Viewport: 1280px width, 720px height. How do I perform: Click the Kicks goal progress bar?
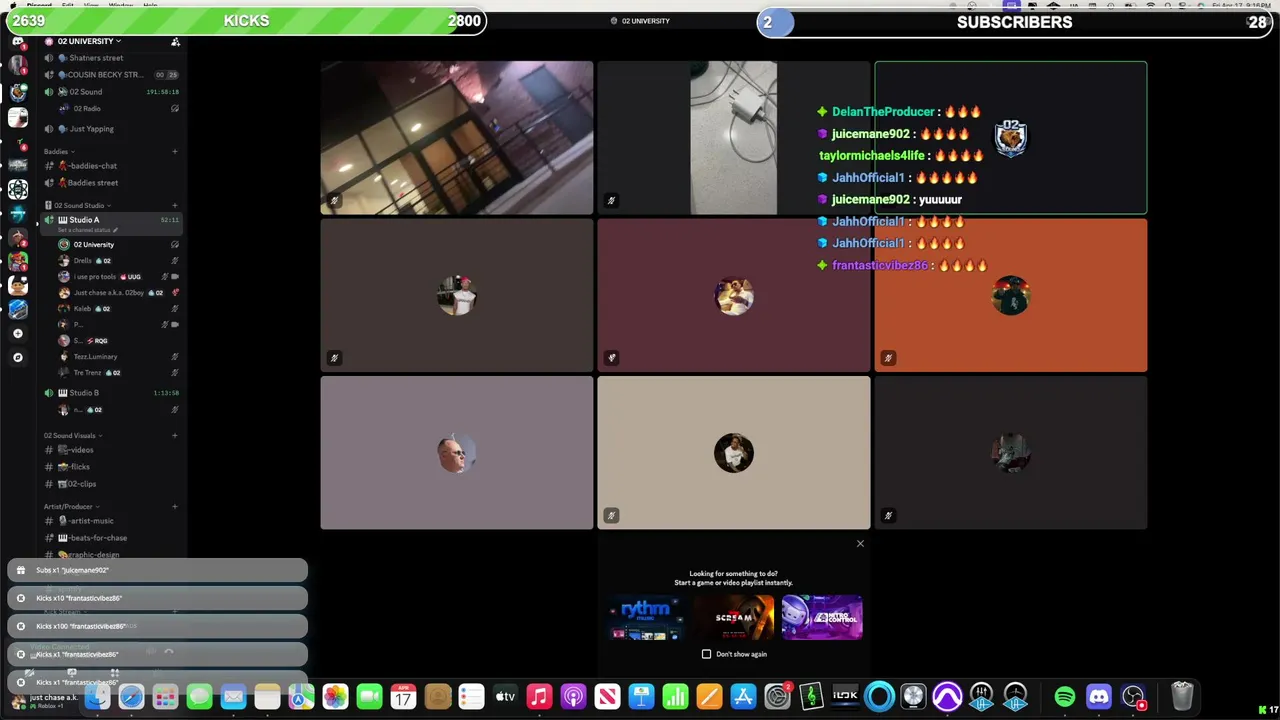(246, 21)
